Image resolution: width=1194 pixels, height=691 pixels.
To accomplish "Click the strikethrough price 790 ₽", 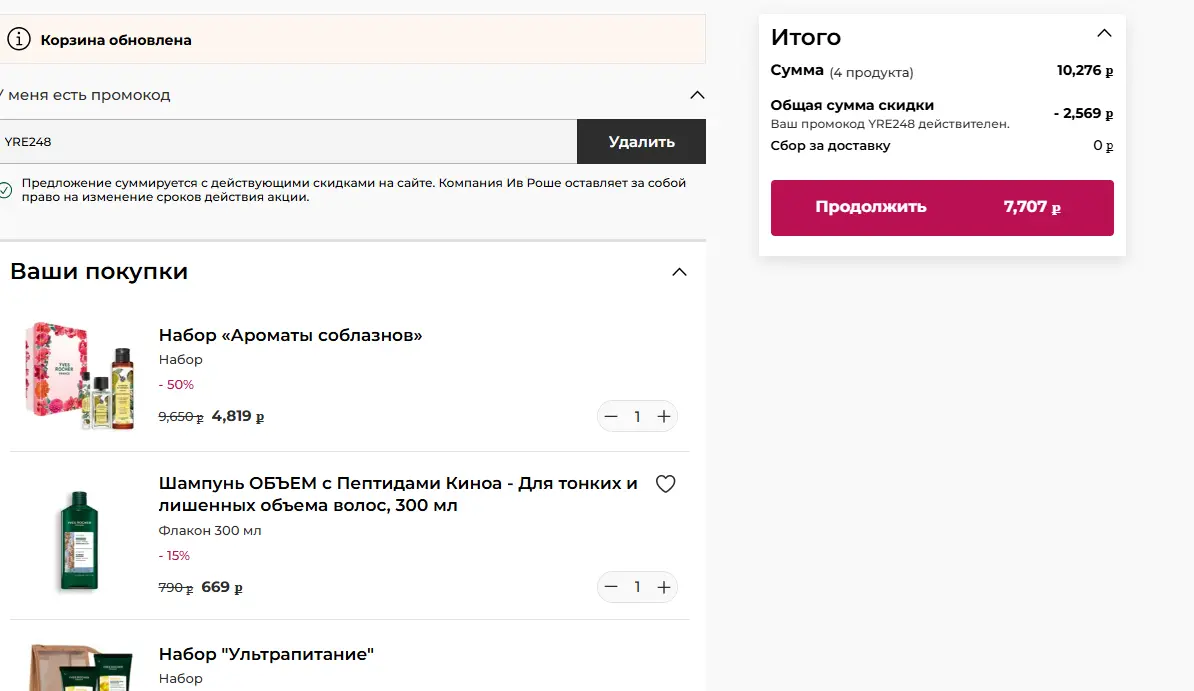I will (176, 588).
